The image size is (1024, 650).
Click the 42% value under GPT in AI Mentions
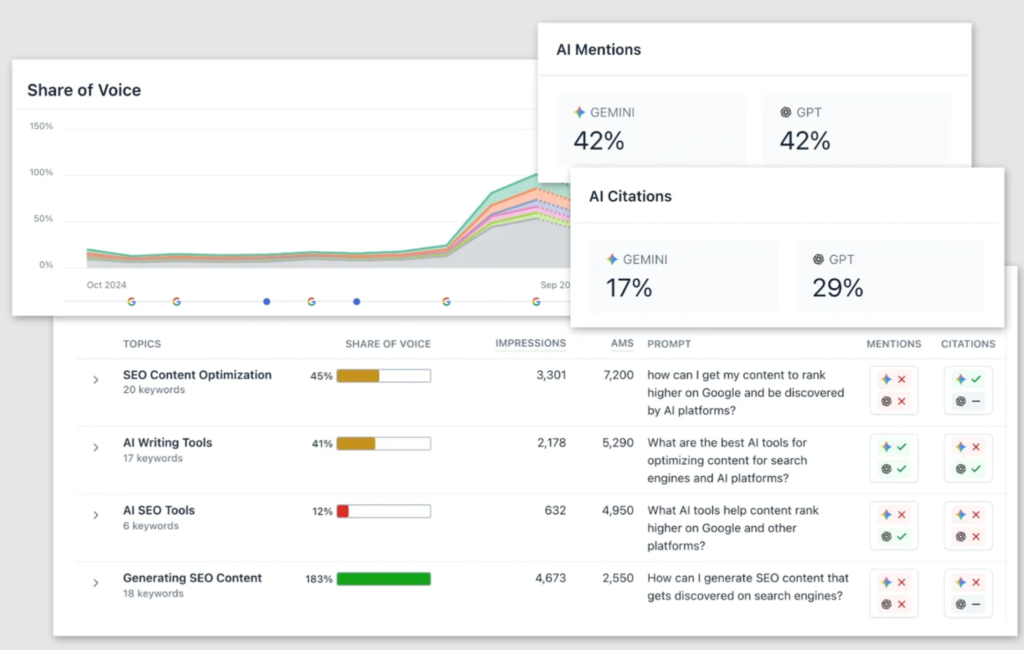(805, 141)
